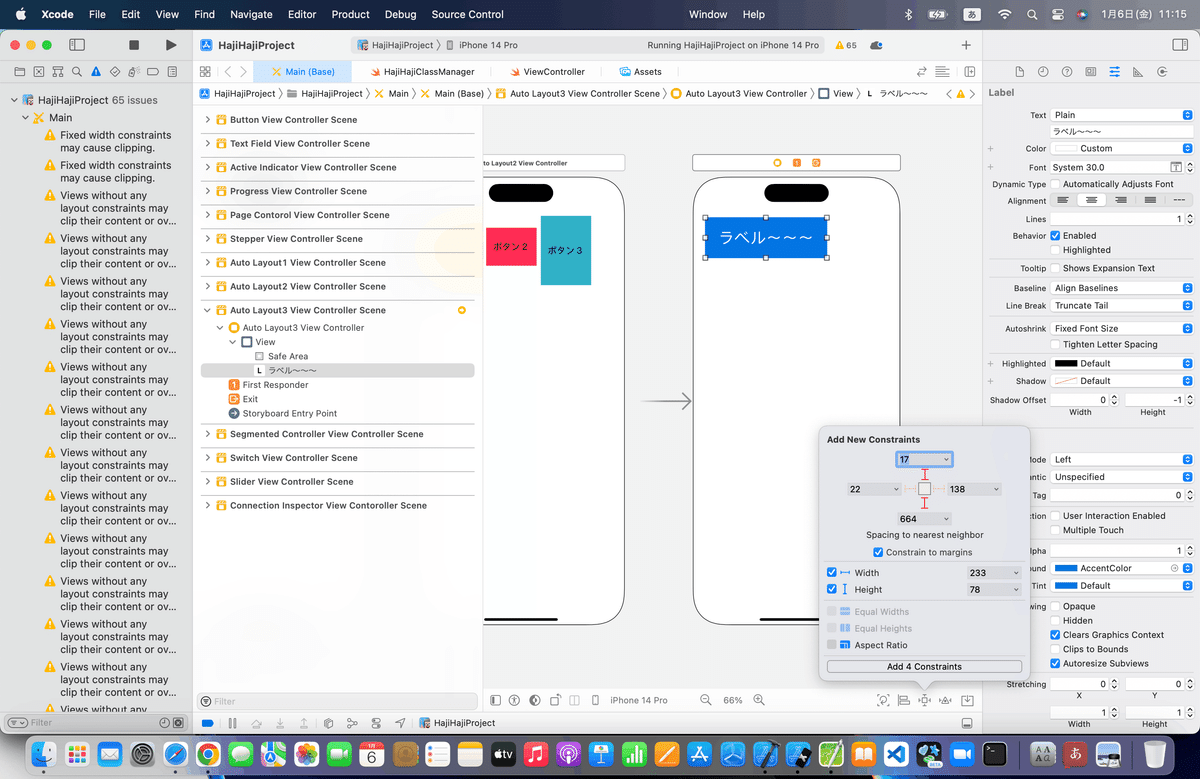
Task: Collapse Auto Layout3 View Controller Scene
Action: pos(208,310)
